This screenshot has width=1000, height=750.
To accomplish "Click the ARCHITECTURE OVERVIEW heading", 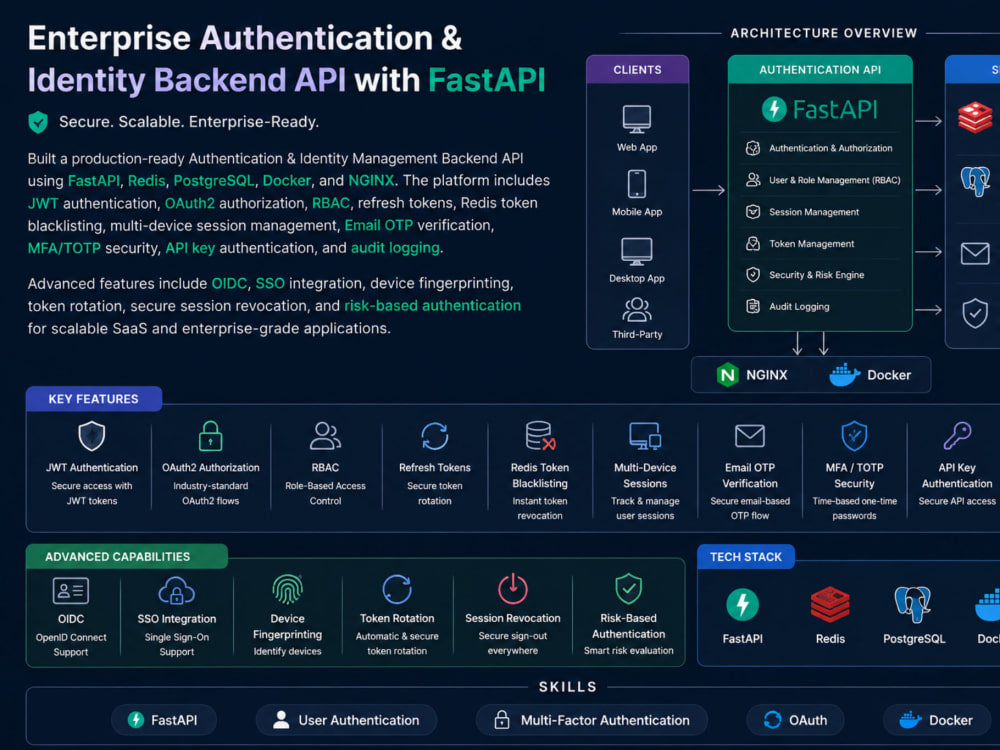I will click(824, 33).
